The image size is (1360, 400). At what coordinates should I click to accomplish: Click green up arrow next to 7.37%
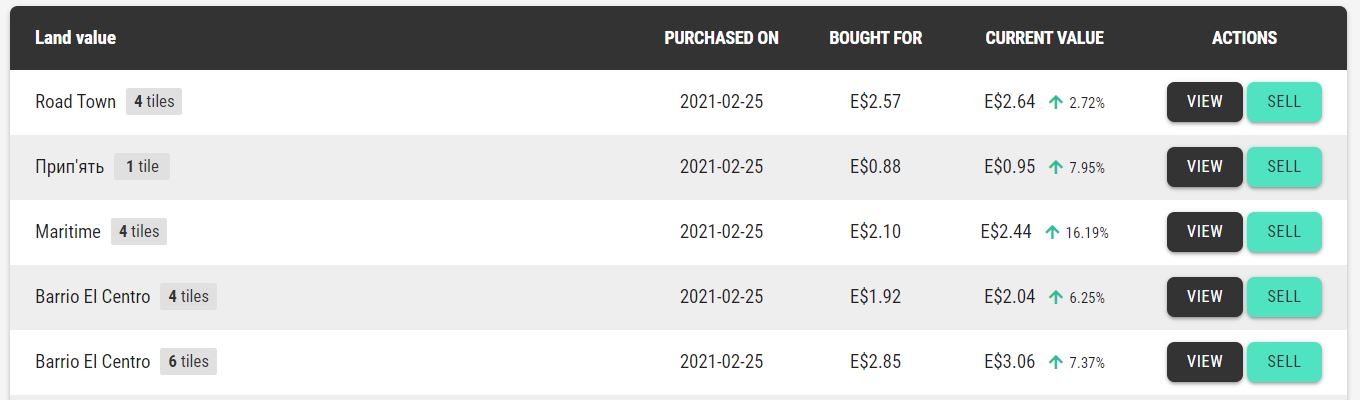1056,362
